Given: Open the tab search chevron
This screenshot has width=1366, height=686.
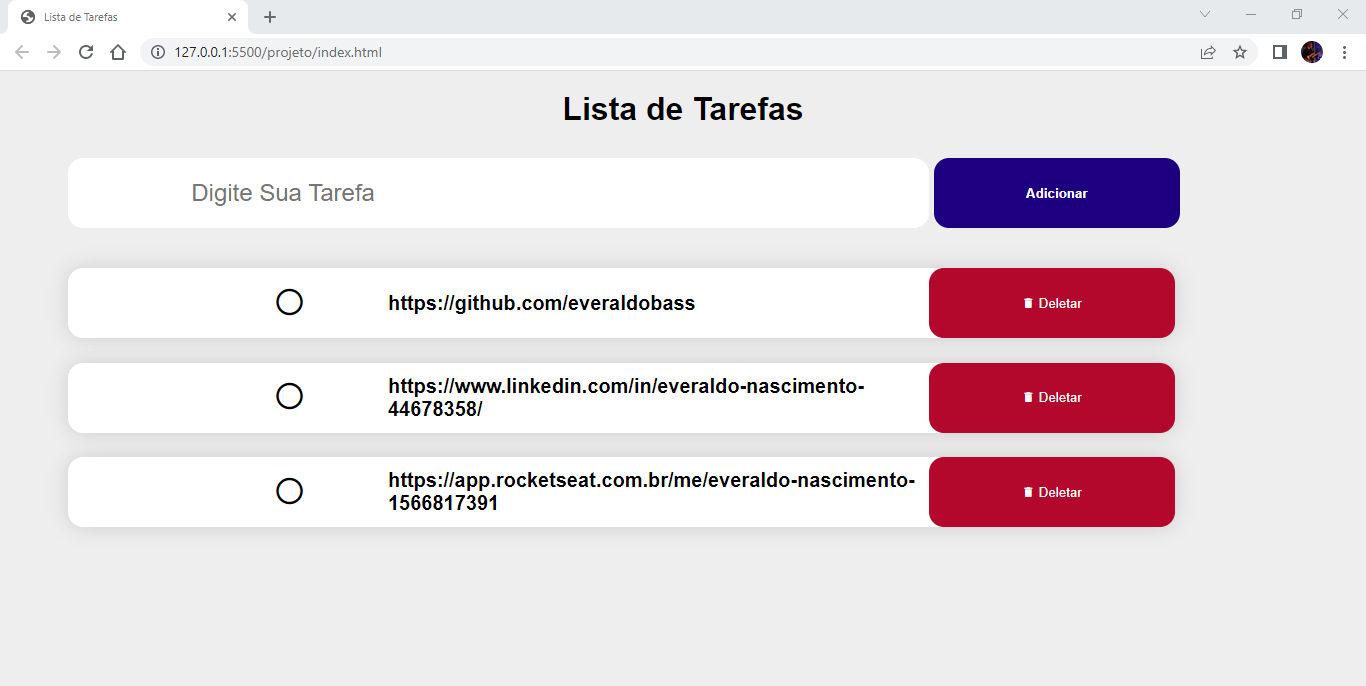Looking at the screenshot, I should pyautogui.click(x=1205, y=14).
